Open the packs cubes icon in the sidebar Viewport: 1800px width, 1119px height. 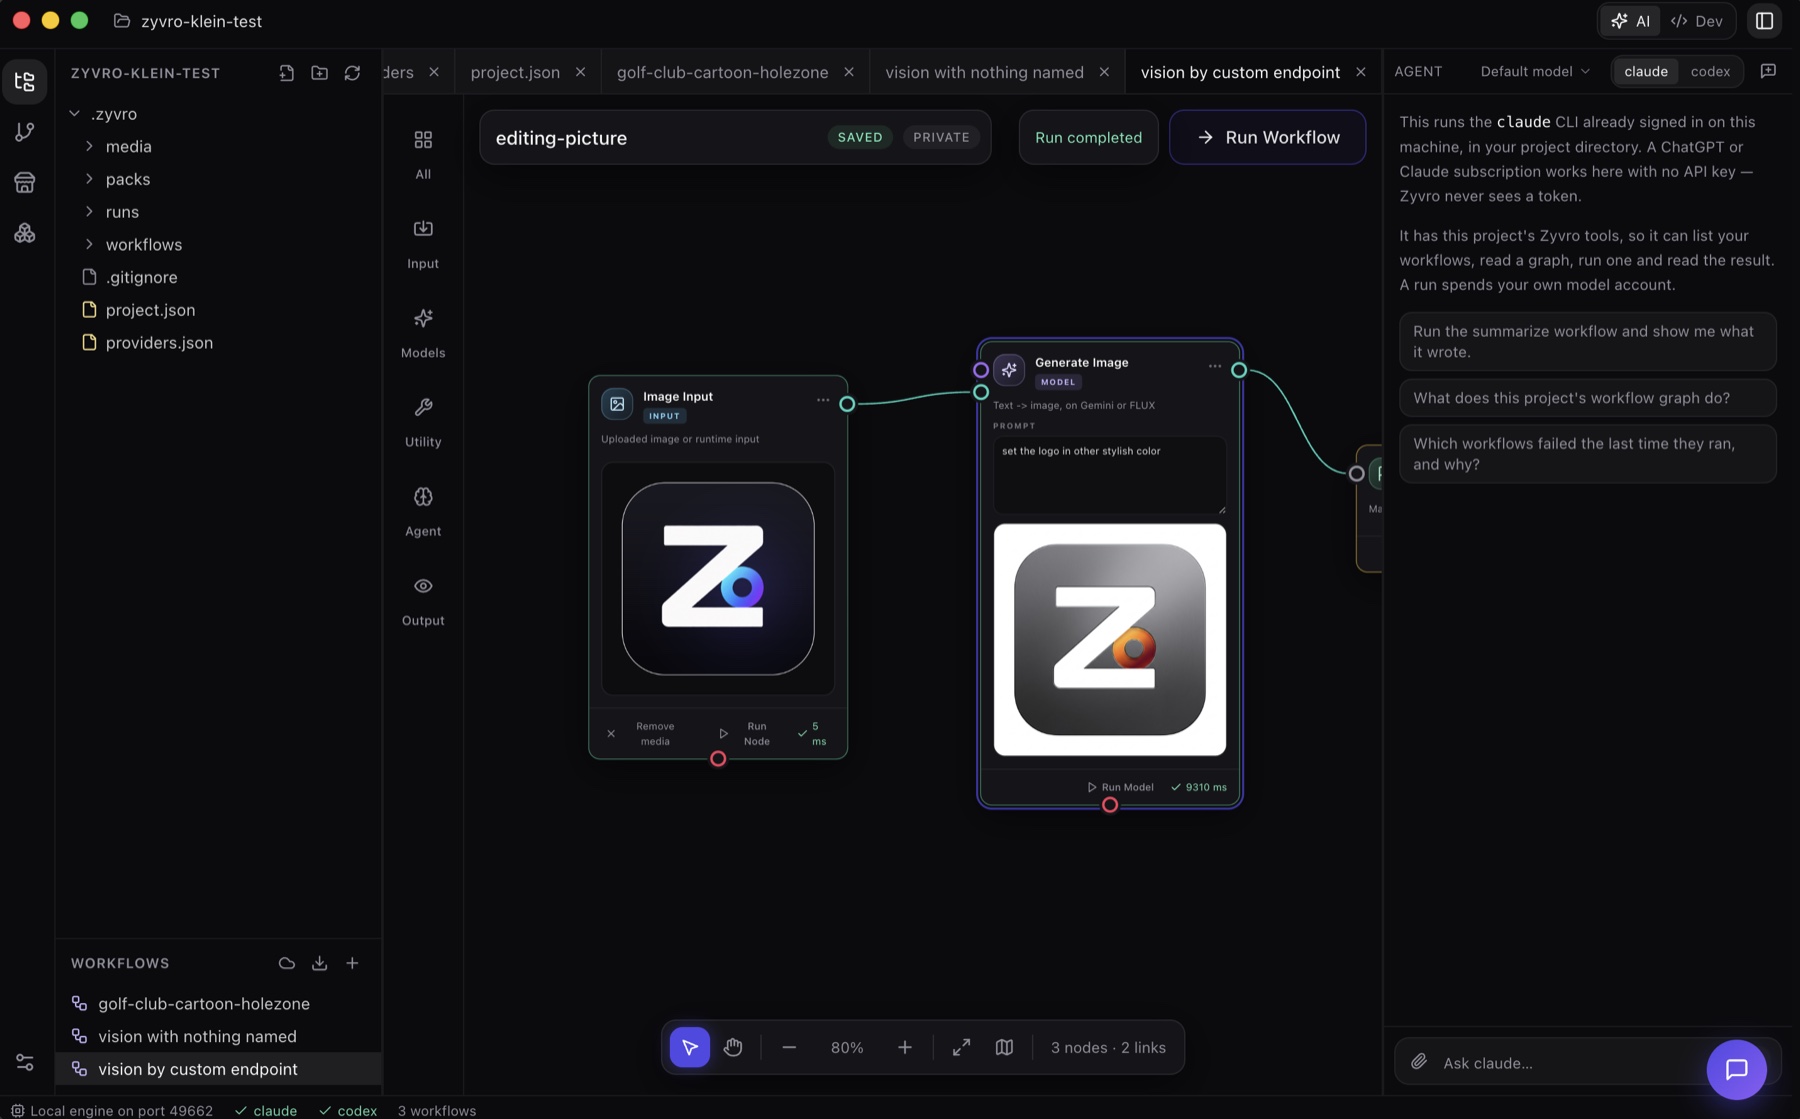tap(25, 232)
